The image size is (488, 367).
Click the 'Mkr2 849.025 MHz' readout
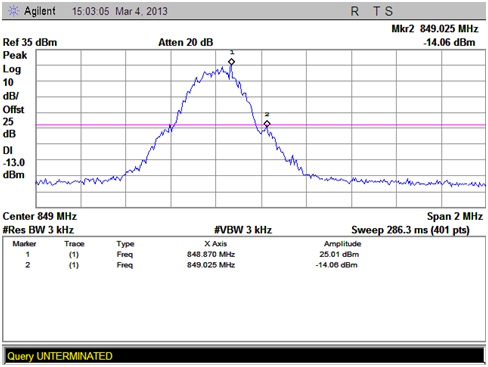[435, 29]
